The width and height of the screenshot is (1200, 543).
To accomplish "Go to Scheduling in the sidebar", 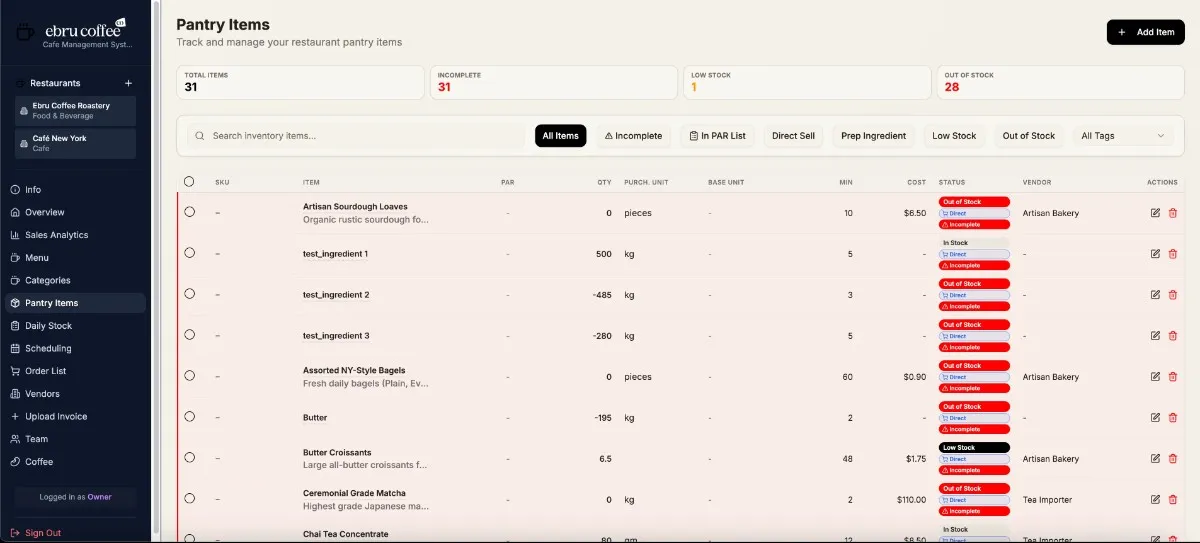I will pyautogui.click(x=48, y=348).
